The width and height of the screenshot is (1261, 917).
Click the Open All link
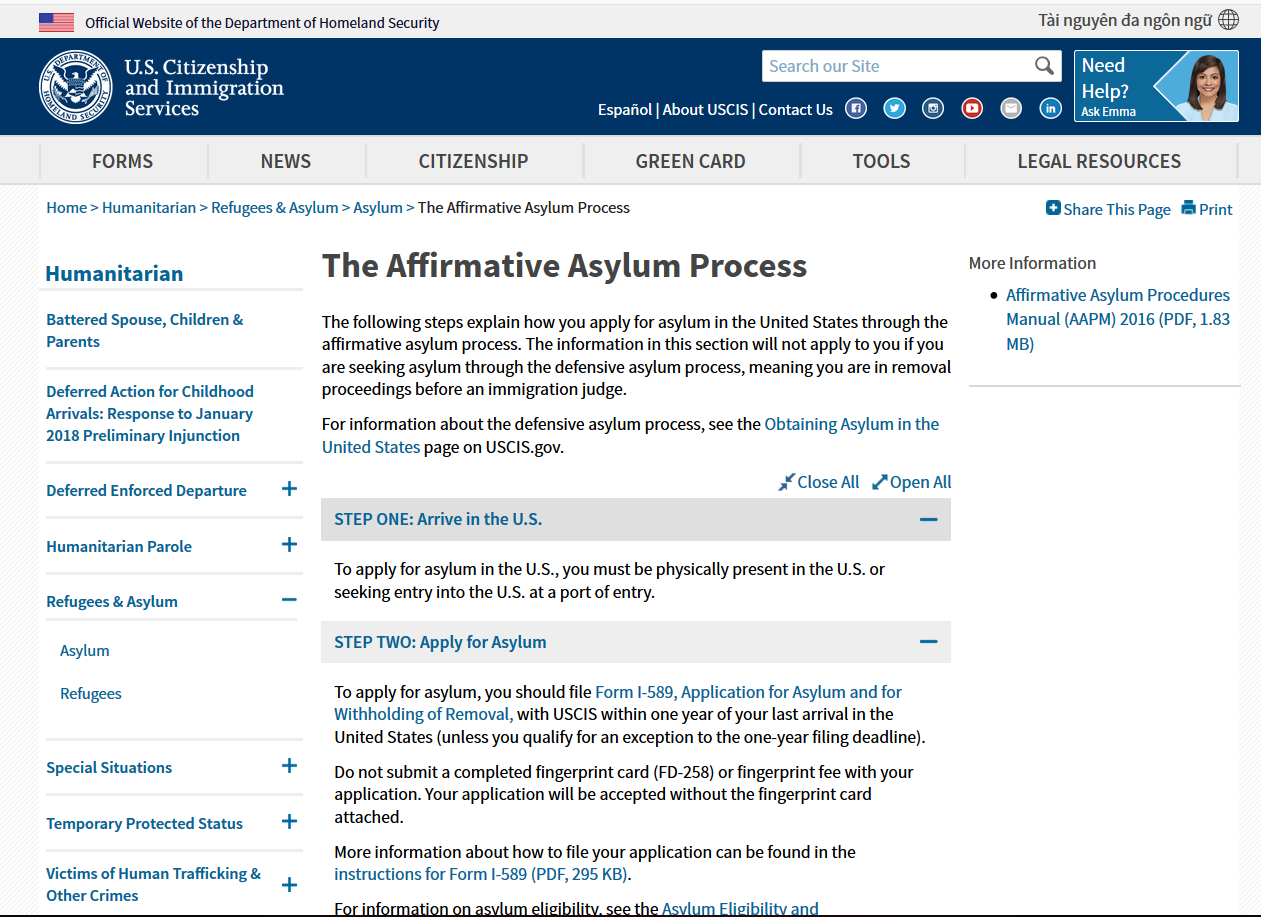pyautogui.click(x=911, y=482)
